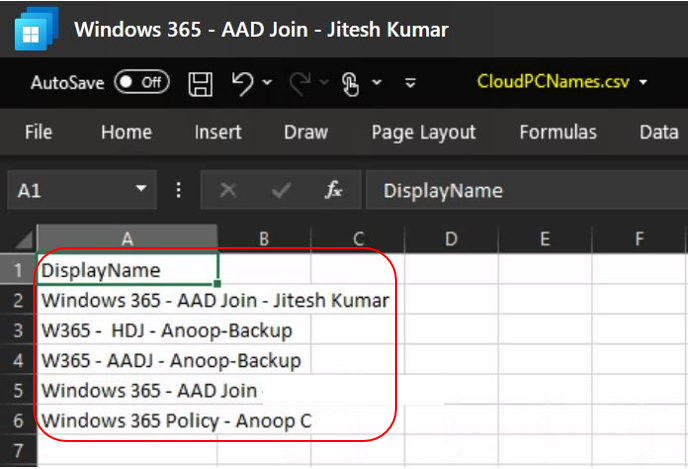Expand the Name Box dropdown arrow
This screenshot has width=688, height=469.
141,189
